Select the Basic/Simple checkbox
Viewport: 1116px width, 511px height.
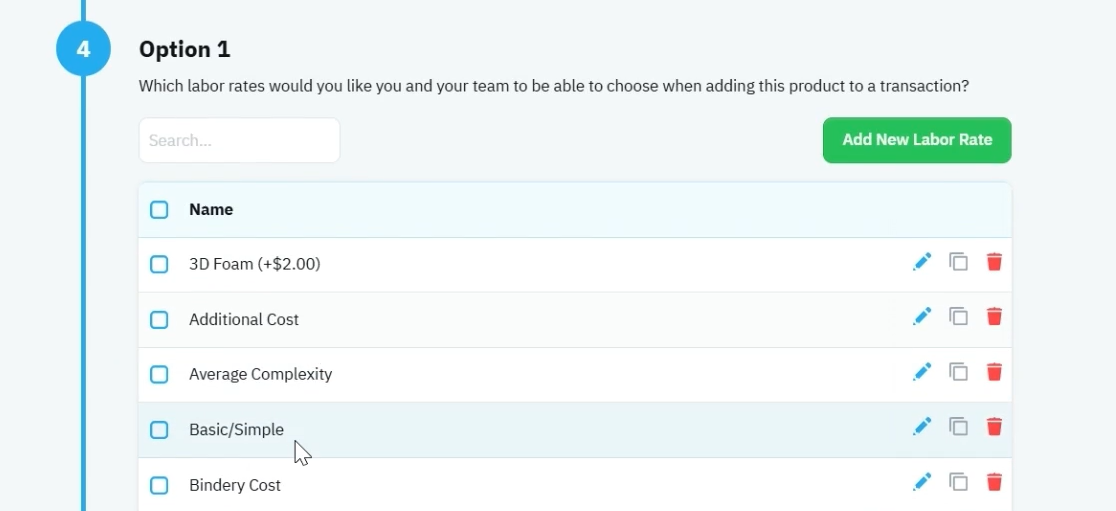159,430
